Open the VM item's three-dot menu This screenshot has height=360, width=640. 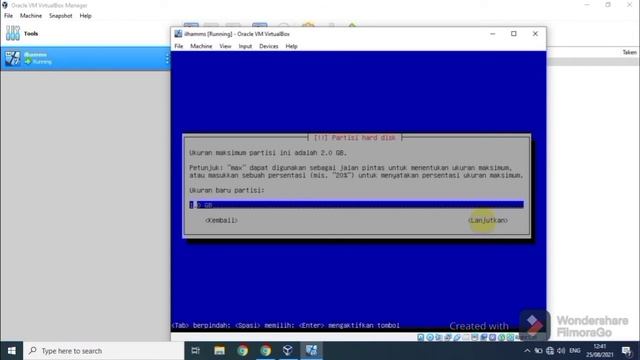pyautogui.click(x=167, y=59)
